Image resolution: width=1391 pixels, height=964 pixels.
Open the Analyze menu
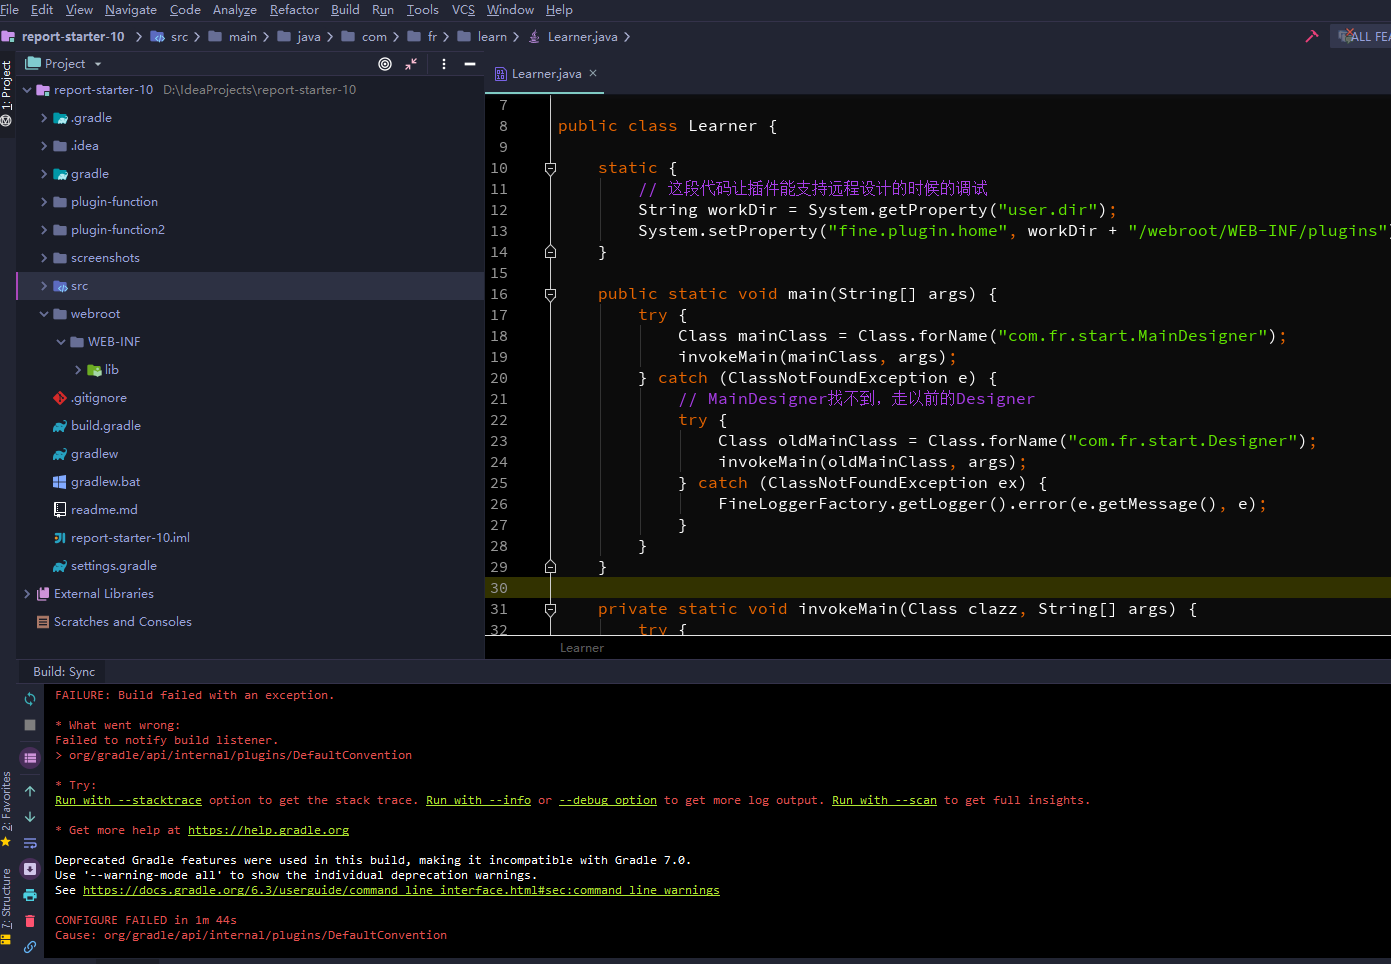pyautogui.click(x=235, y=10)
